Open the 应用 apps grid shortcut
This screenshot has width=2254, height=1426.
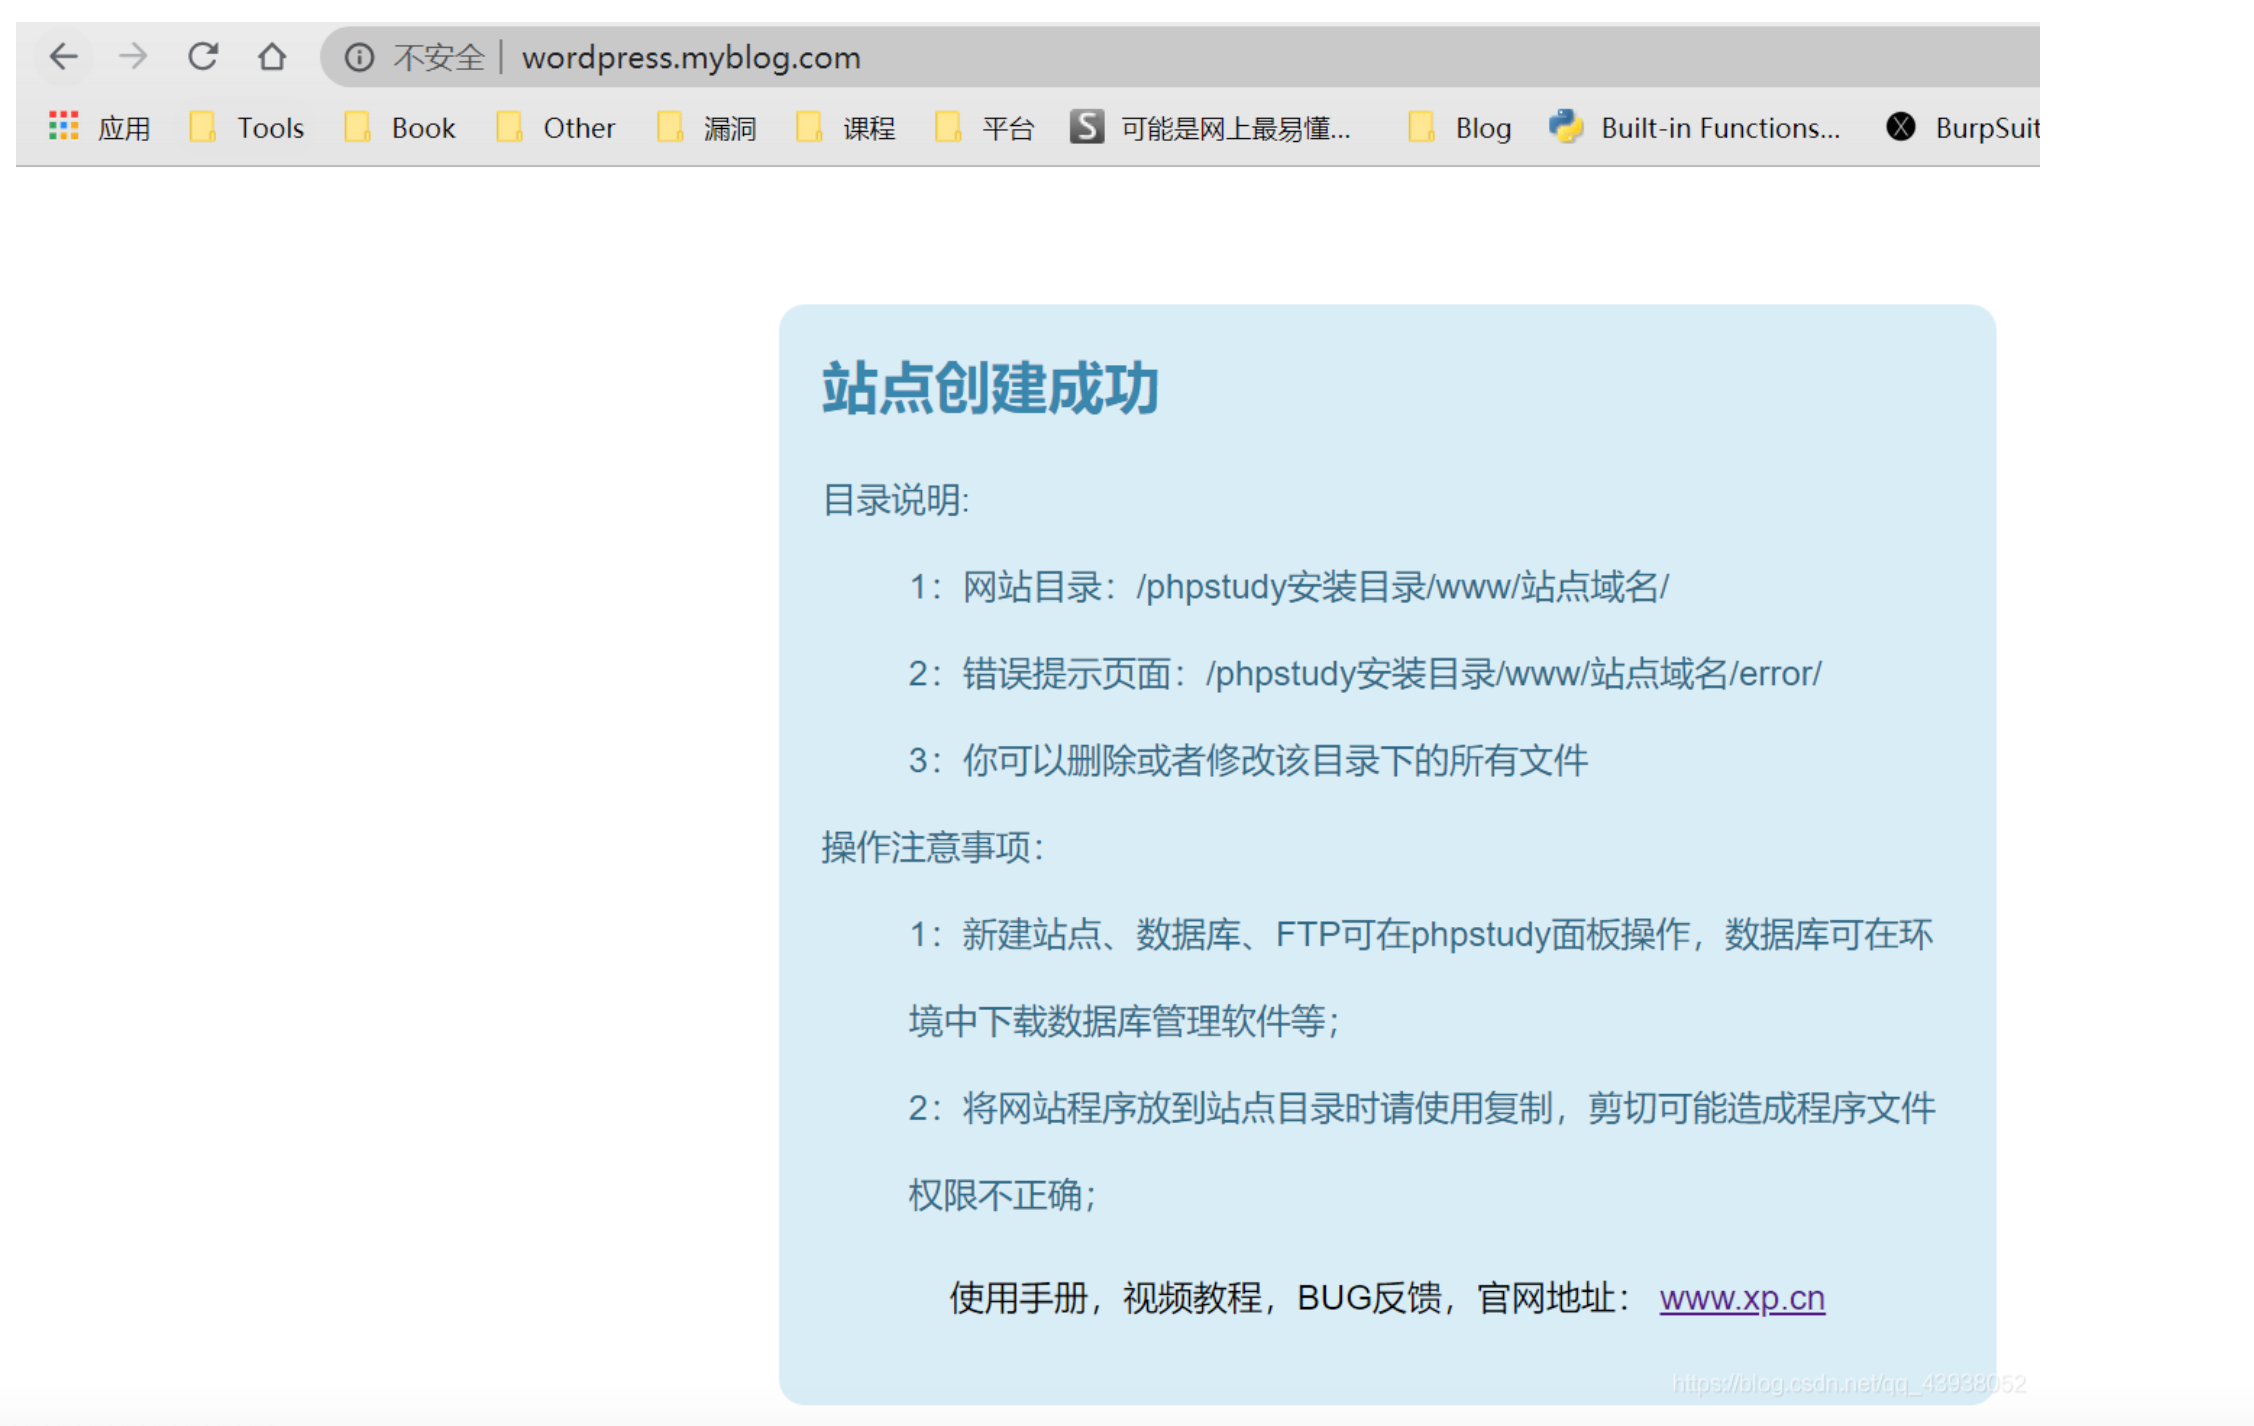[x=100, y=128]
